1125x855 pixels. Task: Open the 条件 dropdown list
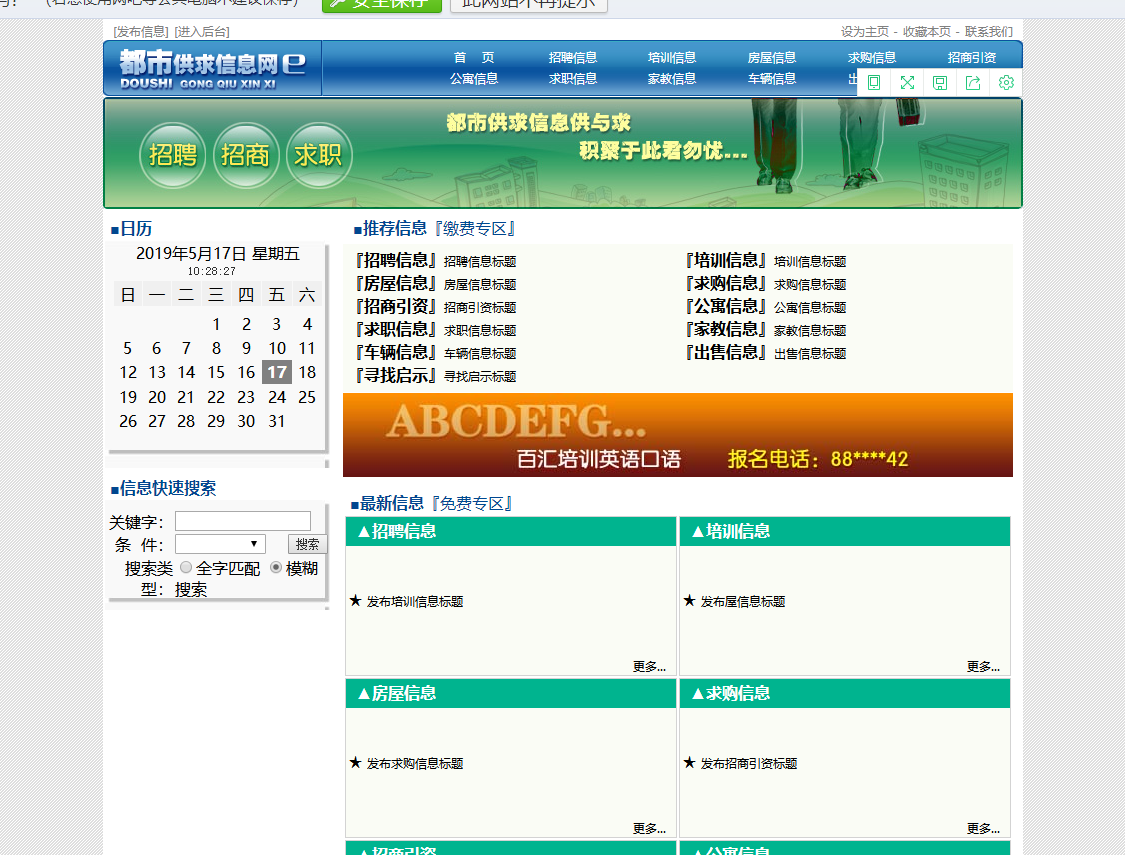point(220,544)
